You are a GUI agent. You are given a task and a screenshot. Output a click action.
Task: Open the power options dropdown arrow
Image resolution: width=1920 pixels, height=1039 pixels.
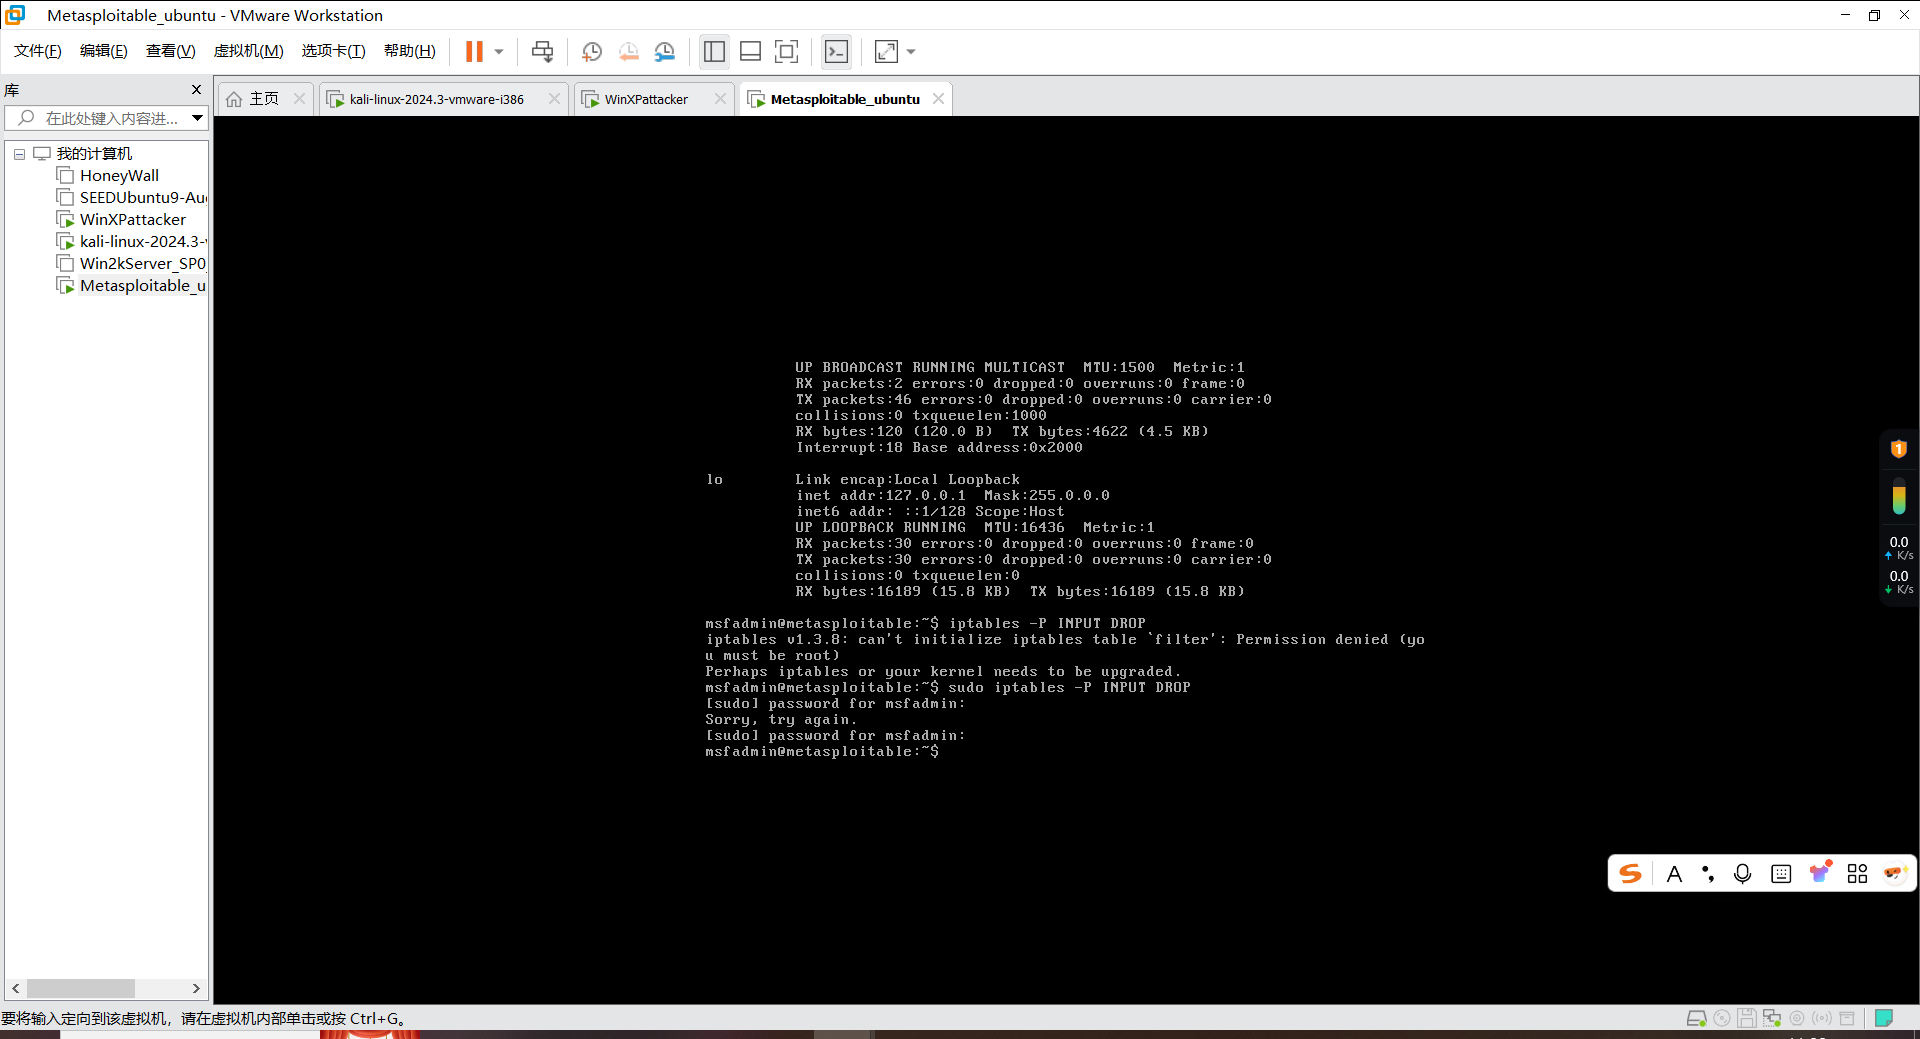pos(499,52)
